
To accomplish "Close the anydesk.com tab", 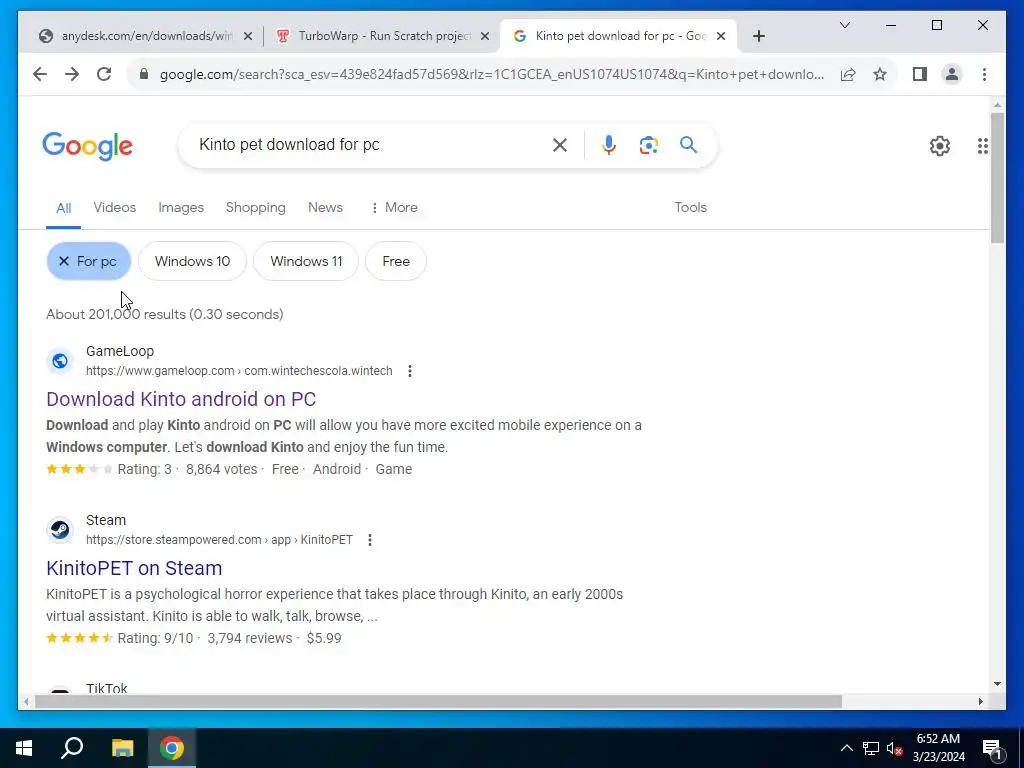I will [248, 36].
